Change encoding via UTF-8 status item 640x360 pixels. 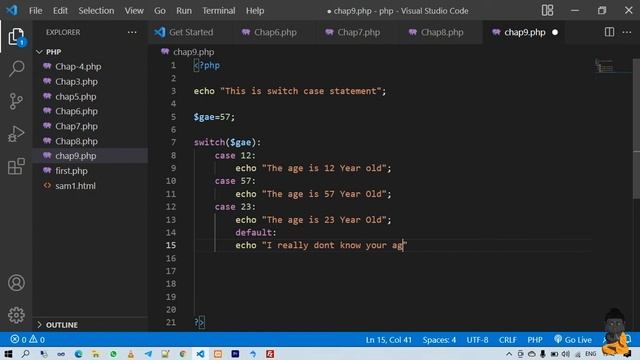click(x=477, y=340)
